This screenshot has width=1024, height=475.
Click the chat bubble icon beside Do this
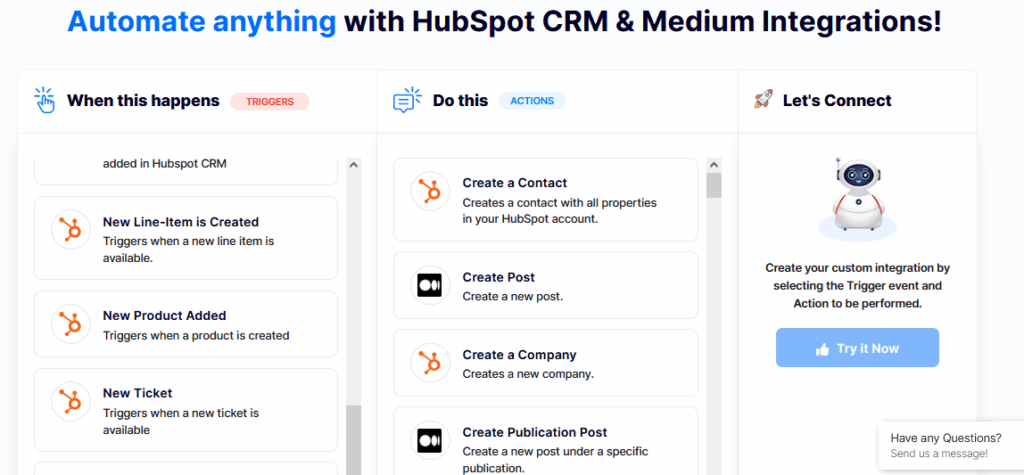[407, 101]
